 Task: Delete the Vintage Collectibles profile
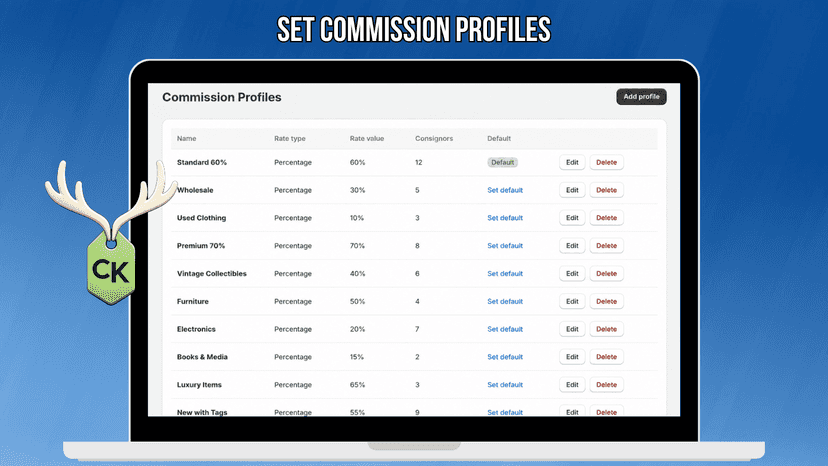click(606, 274)
